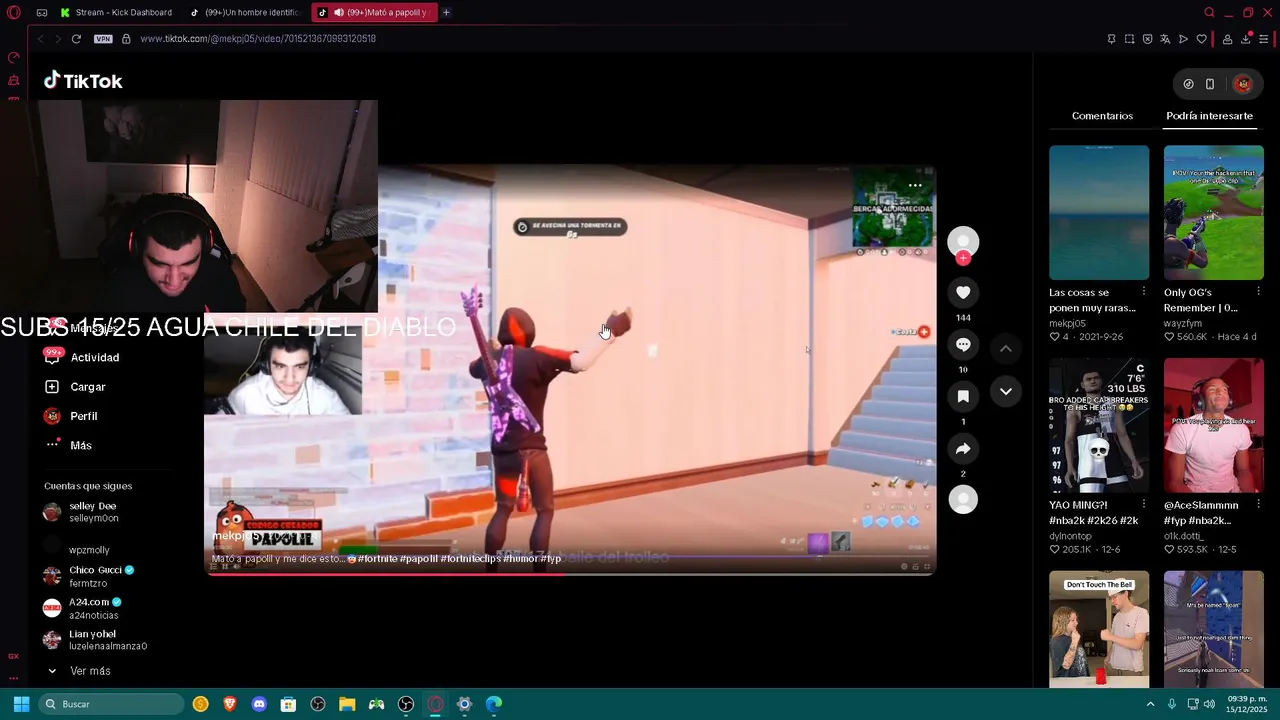The width and height of the screenshot is (1280, 720).
Task: Click the Buscar taskbar search box
Action: pos(112,704)
